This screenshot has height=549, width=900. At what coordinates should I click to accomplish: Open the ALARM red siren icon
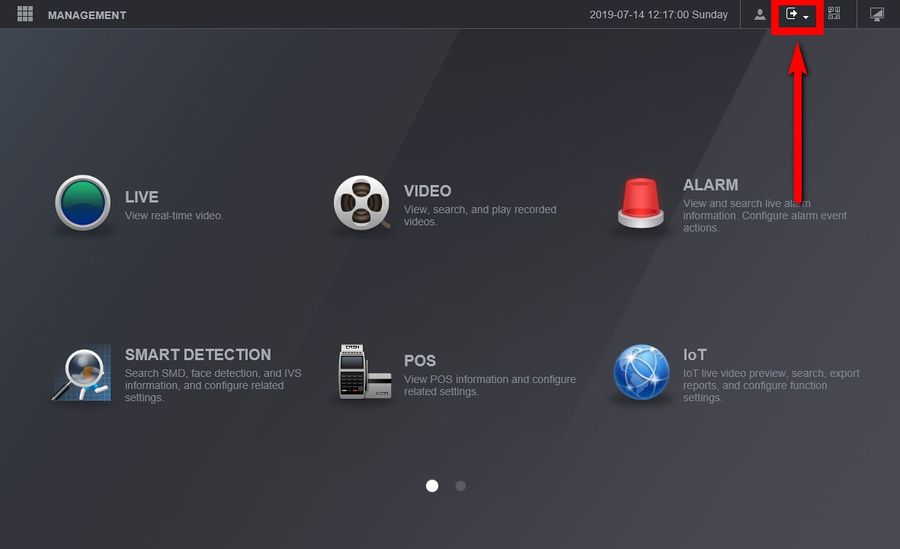(641, 203)
